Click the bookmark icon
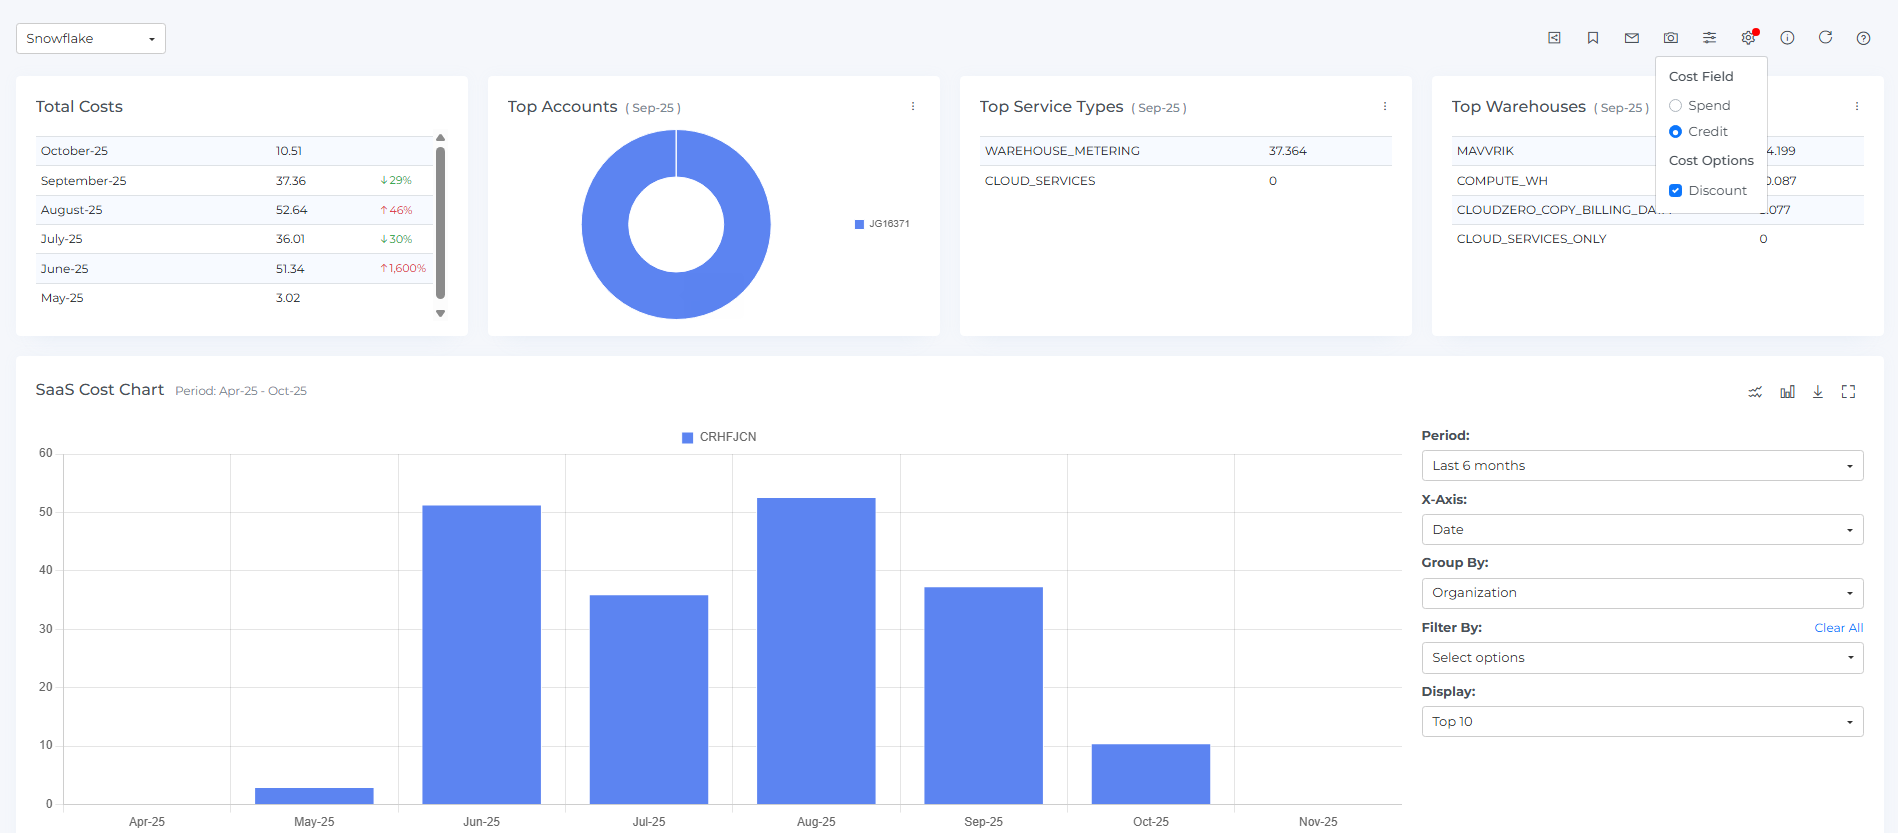1898x833 pixels. point(1593,38)
